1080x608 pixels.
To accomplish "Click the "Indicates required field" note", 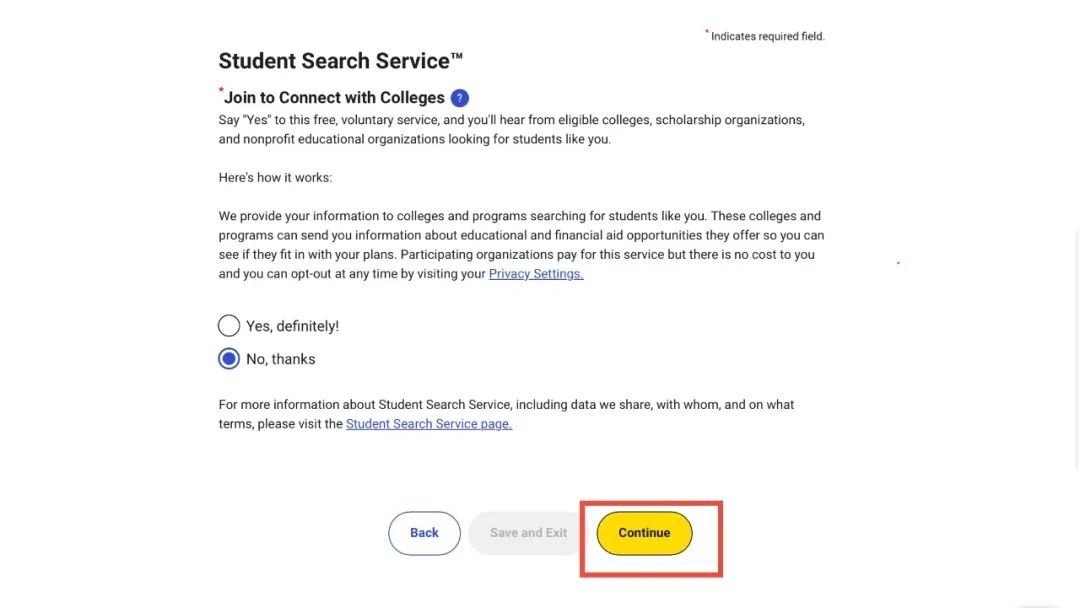I will [767, 36].
